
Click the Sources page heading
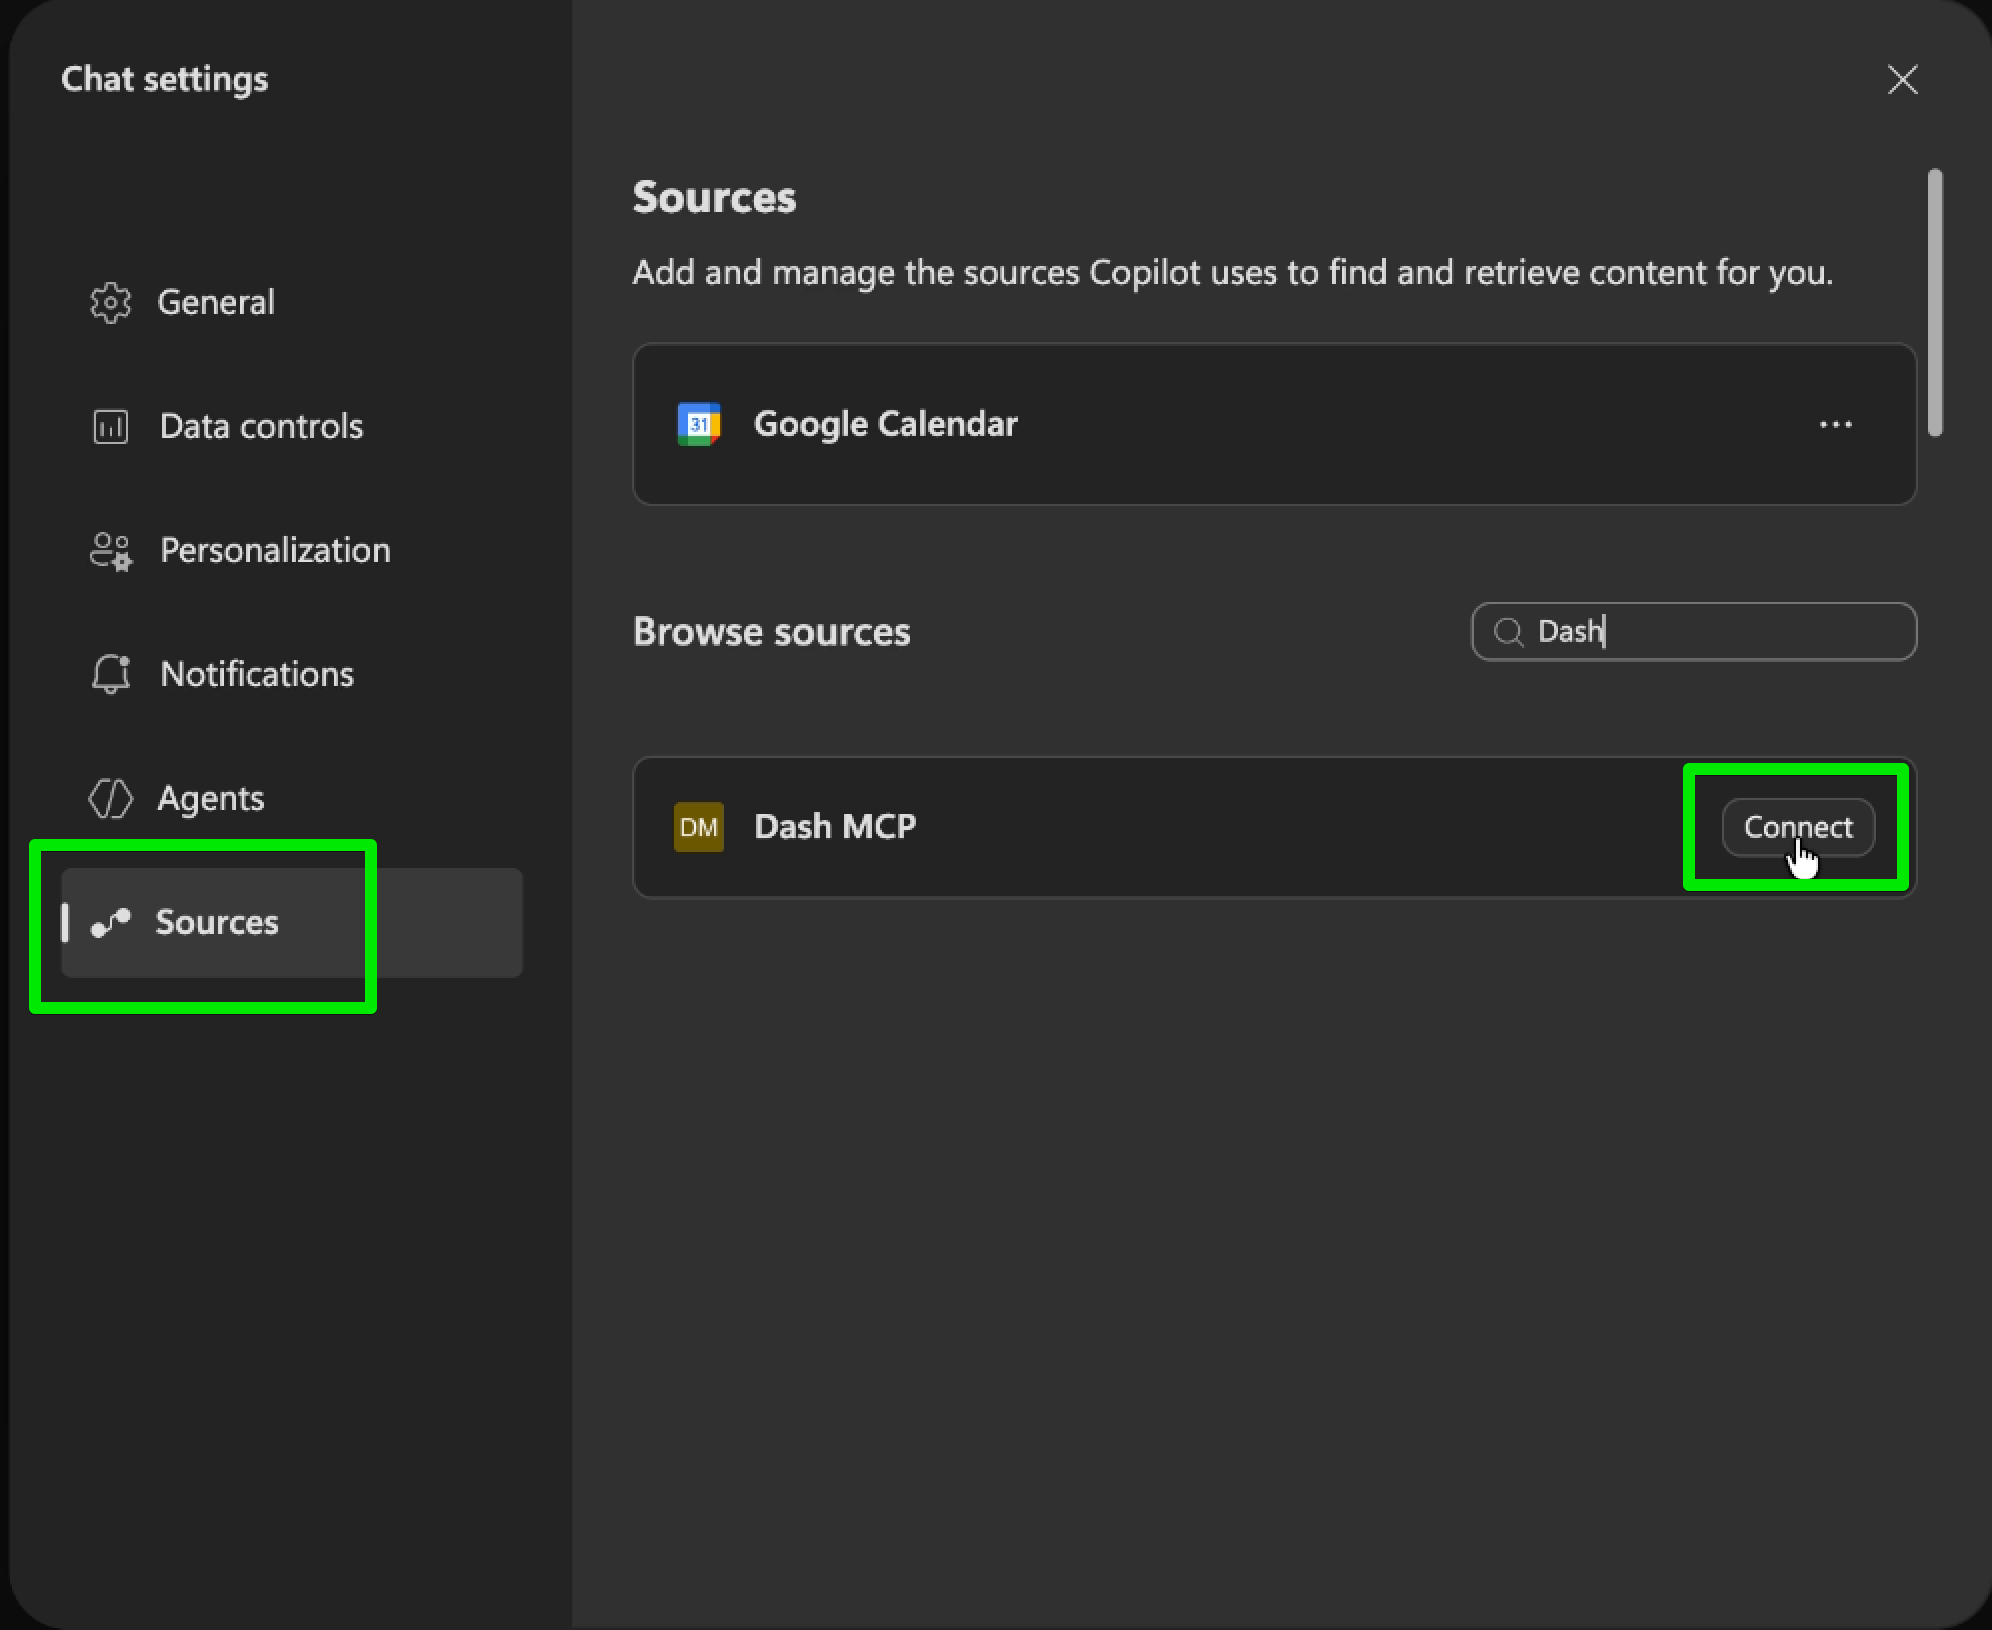(x=714, y=197)
